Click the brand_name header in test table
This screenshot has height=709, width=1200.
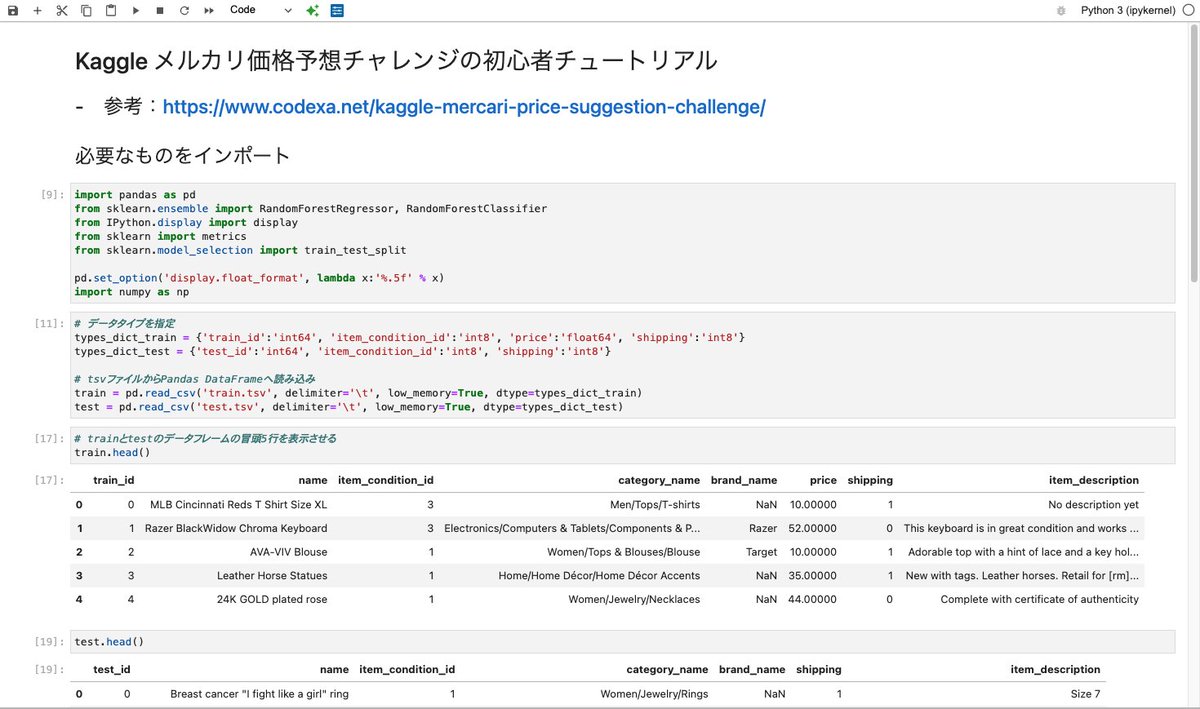752,669
